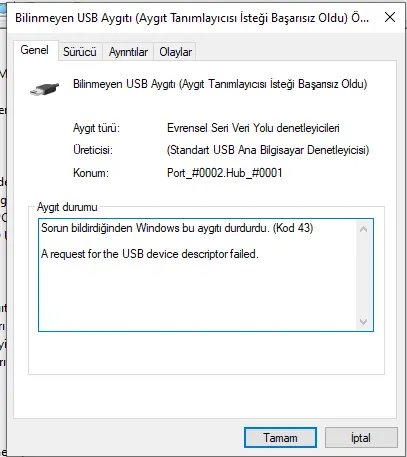Confirm with the Tamam button
The width and height of the screenshot is (407, 457).
click(x=280, y=437)
